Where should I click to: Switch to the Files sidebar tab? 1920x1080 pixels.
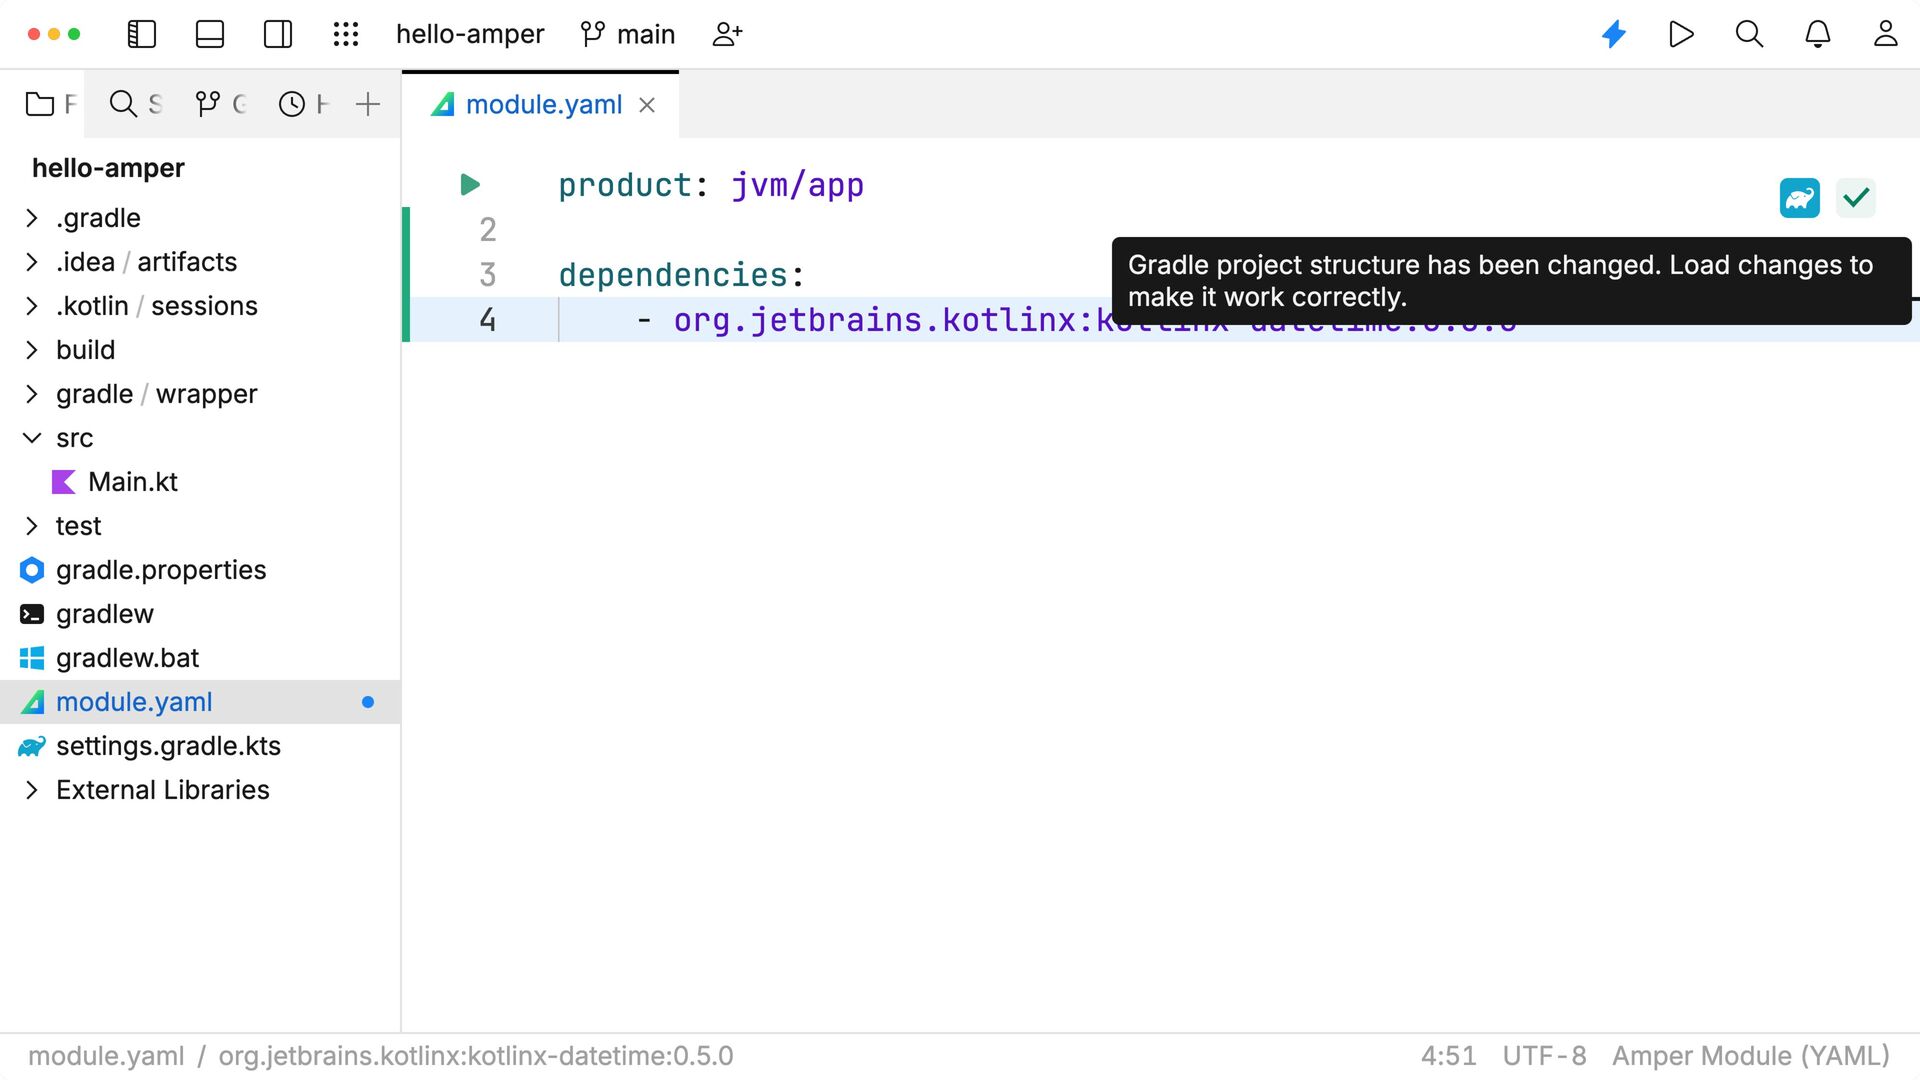(50, 104)
